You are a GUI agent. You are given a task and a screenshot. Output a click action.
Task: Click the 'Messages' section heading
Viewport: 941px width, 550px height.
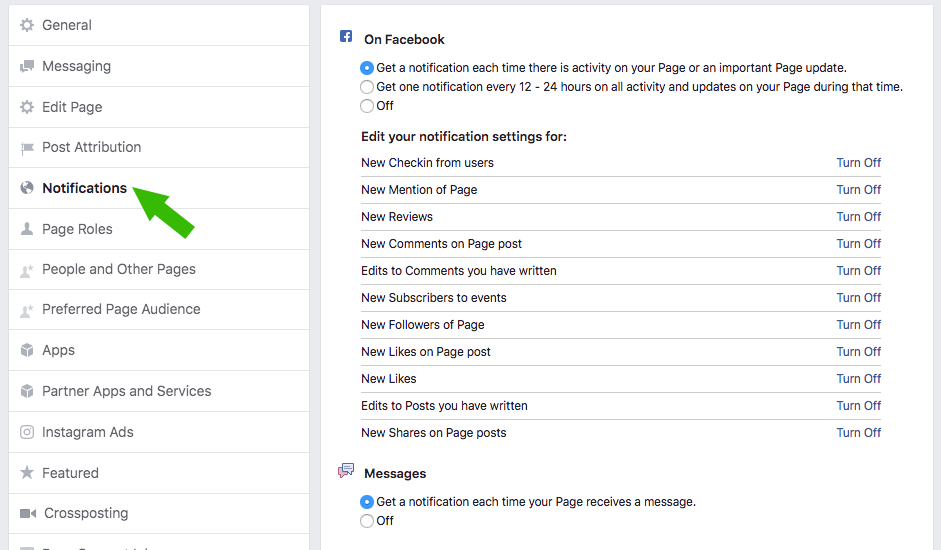click(x=395, y=474)
